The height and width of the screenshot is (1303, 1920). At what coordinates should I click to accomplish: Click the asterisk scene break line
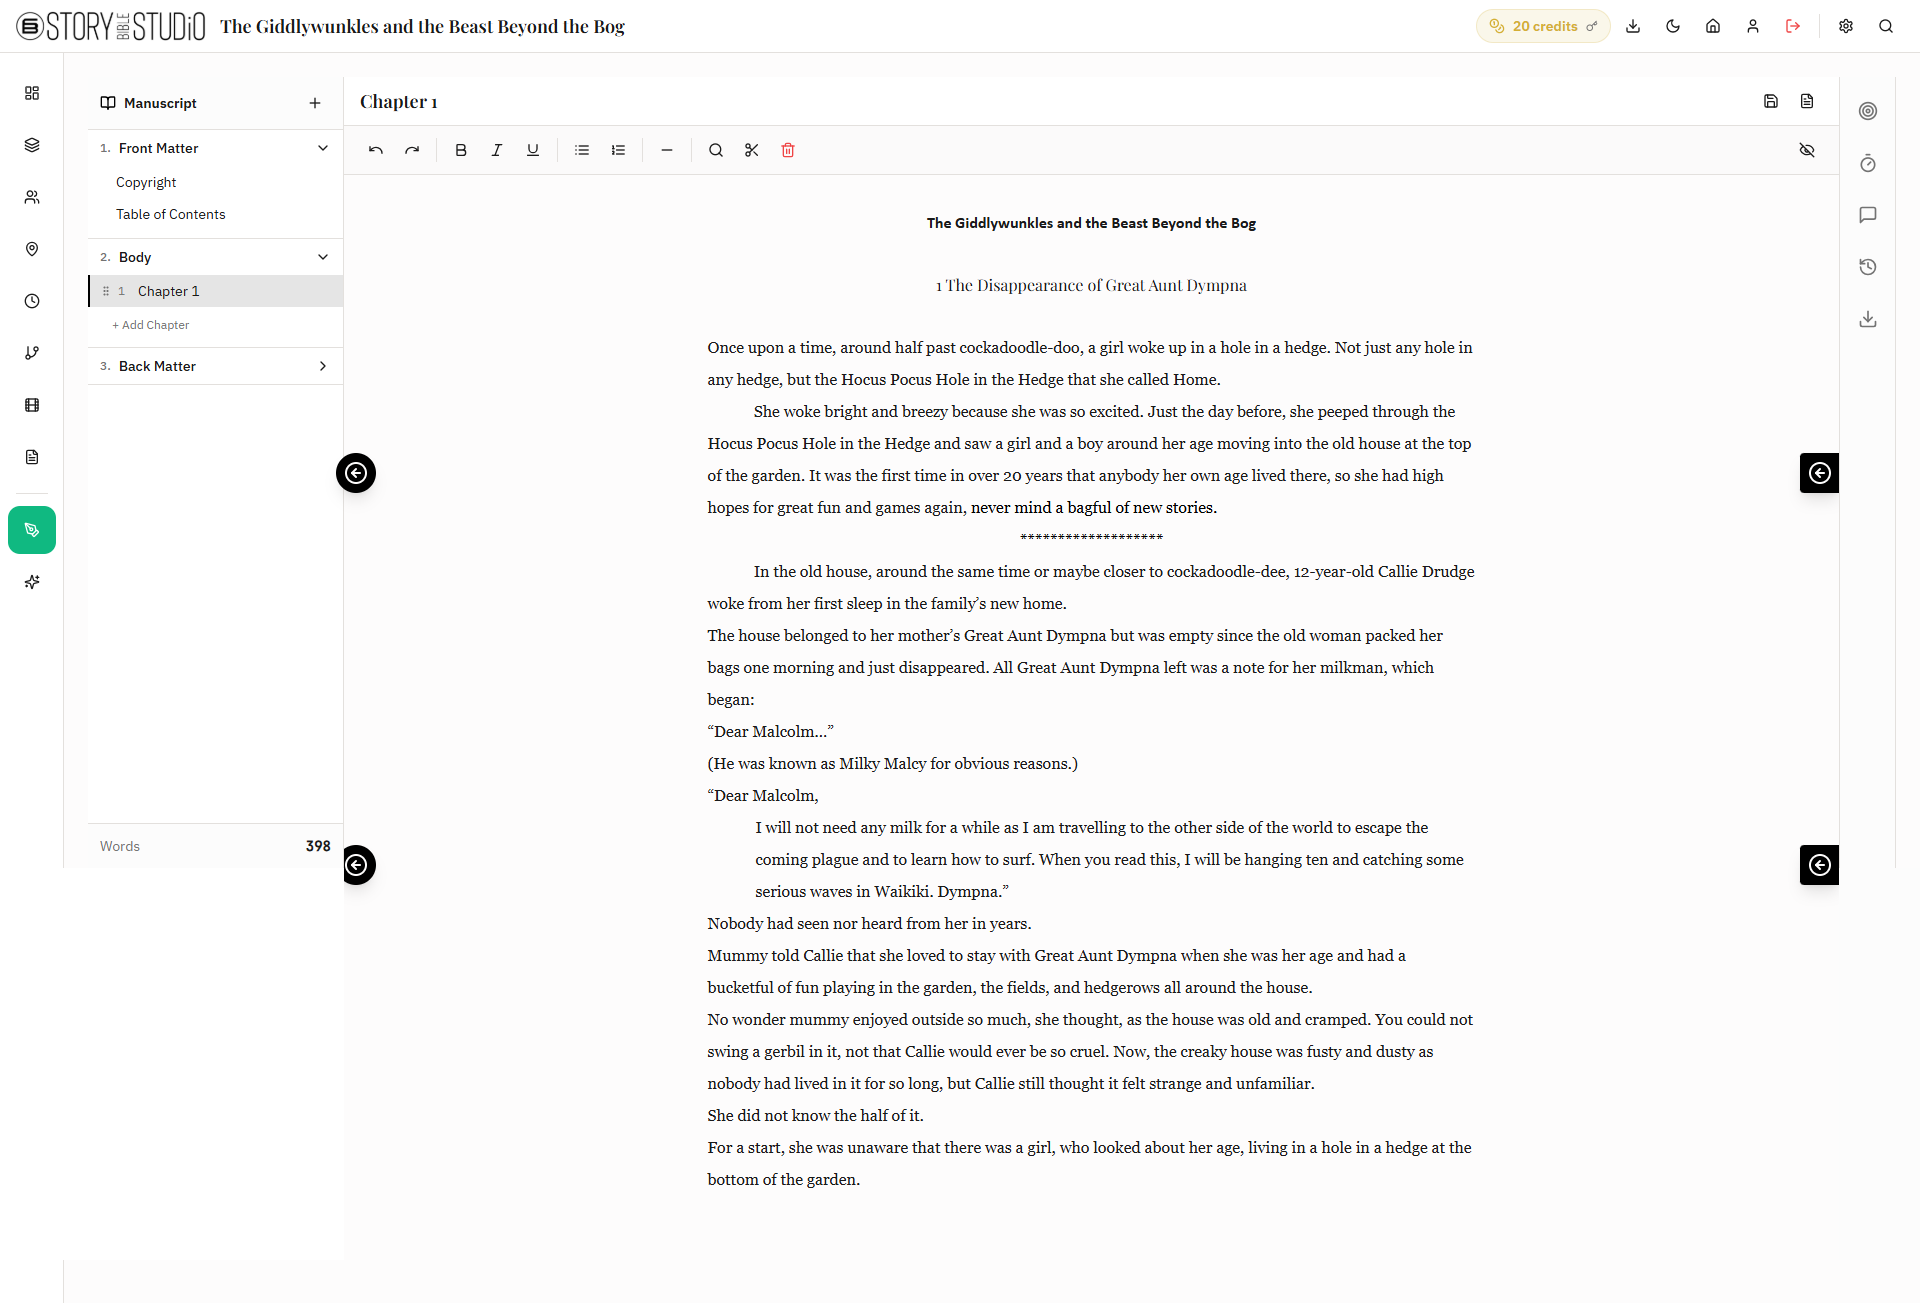click(1091, 538)
